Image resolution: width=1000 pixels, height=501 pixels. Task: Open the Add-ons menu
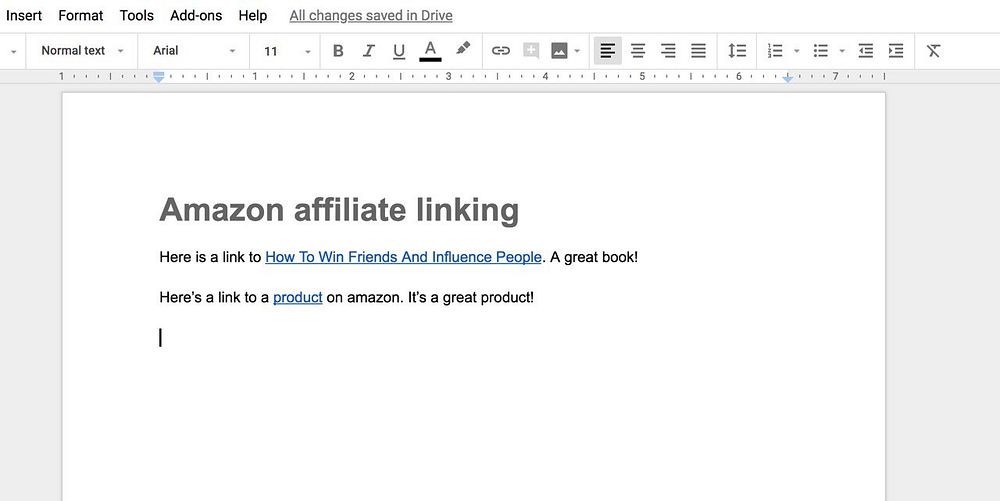196,15
